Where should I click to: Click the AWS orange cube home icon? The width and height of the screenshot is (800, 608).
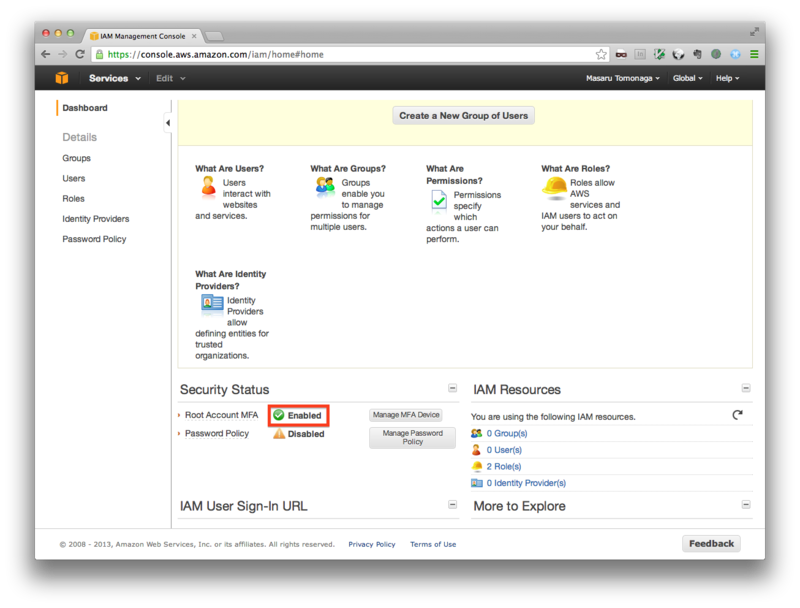pyautogui.click(x=62, y=78)
